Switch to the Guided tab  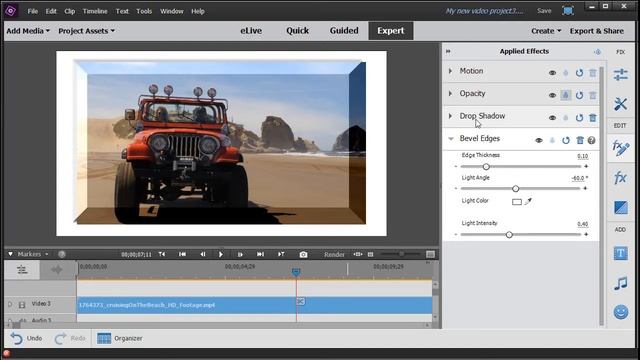pyautogui.click(x=344, y=31)
